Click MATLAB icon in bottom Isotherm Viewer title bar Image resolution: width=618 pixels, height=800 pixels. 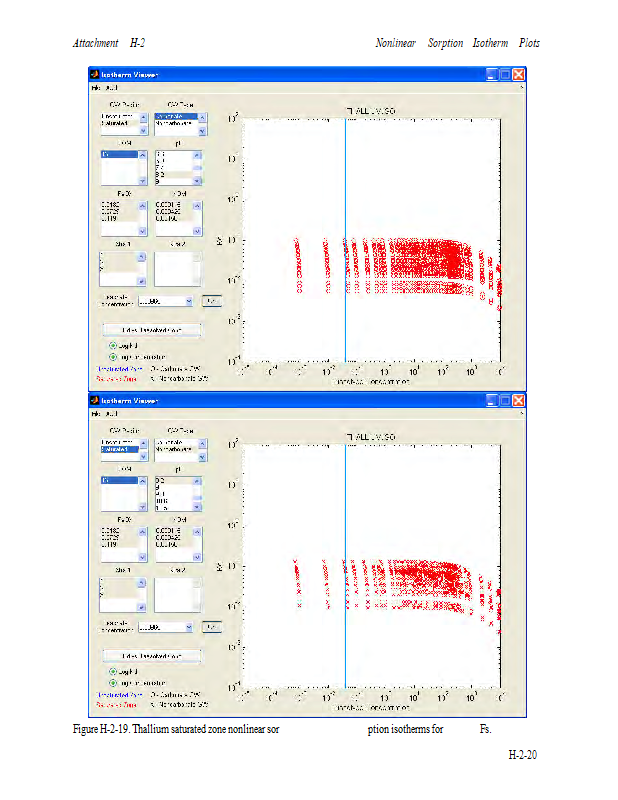pyautogui.click(x=95, y=400)
